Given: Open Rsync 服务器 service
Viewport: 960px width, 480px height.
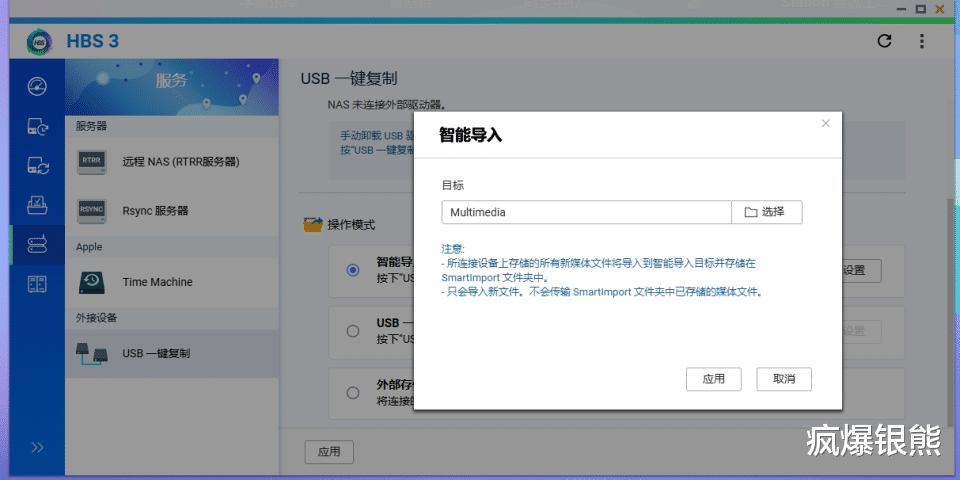Looking at the screenshot, I should pyautogui.click(x=171, y=211).
